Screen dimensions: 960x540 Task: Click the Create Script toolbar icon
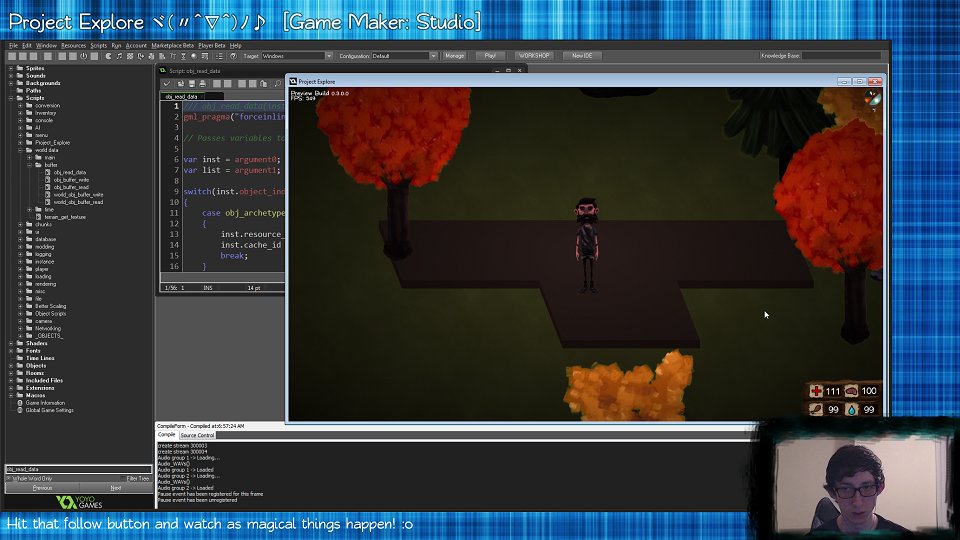pos(151,56)
